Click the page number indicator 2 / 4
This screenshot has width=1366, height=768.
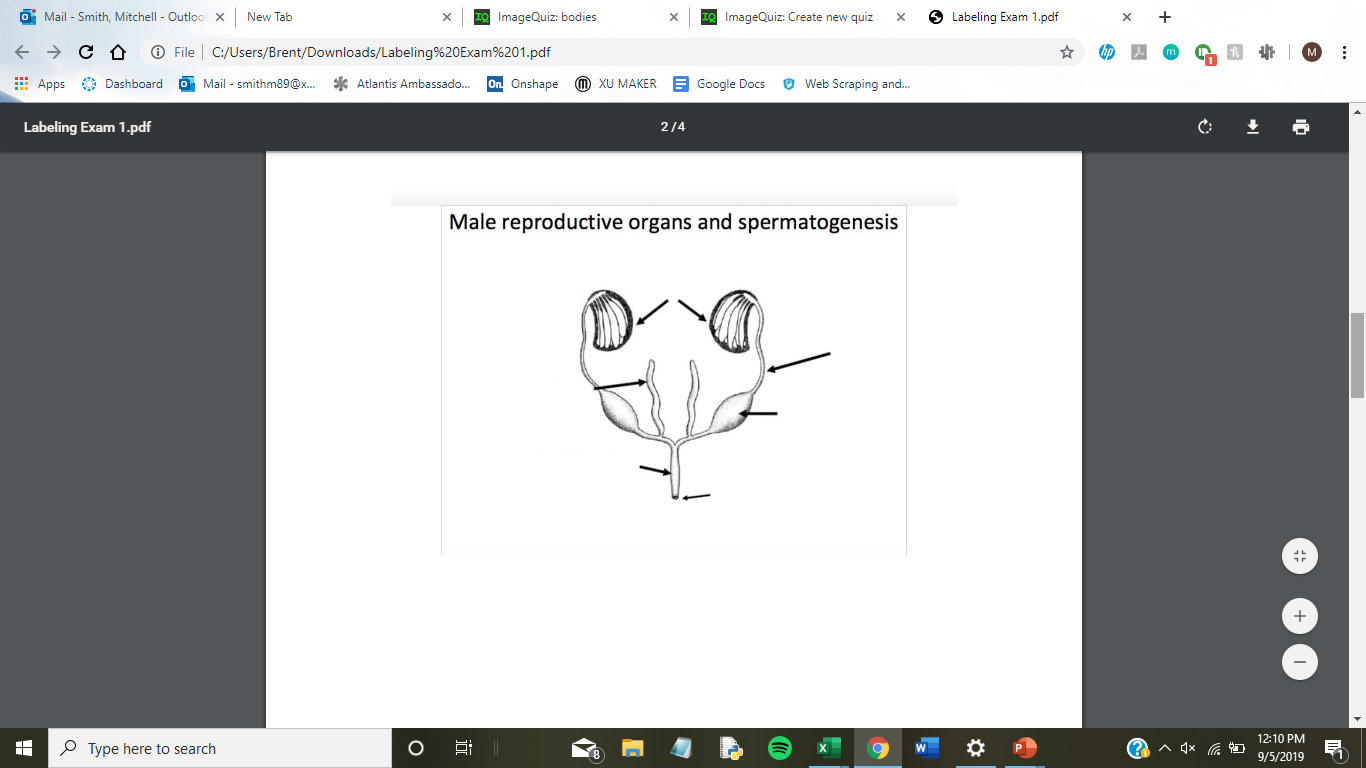(673, 127)
